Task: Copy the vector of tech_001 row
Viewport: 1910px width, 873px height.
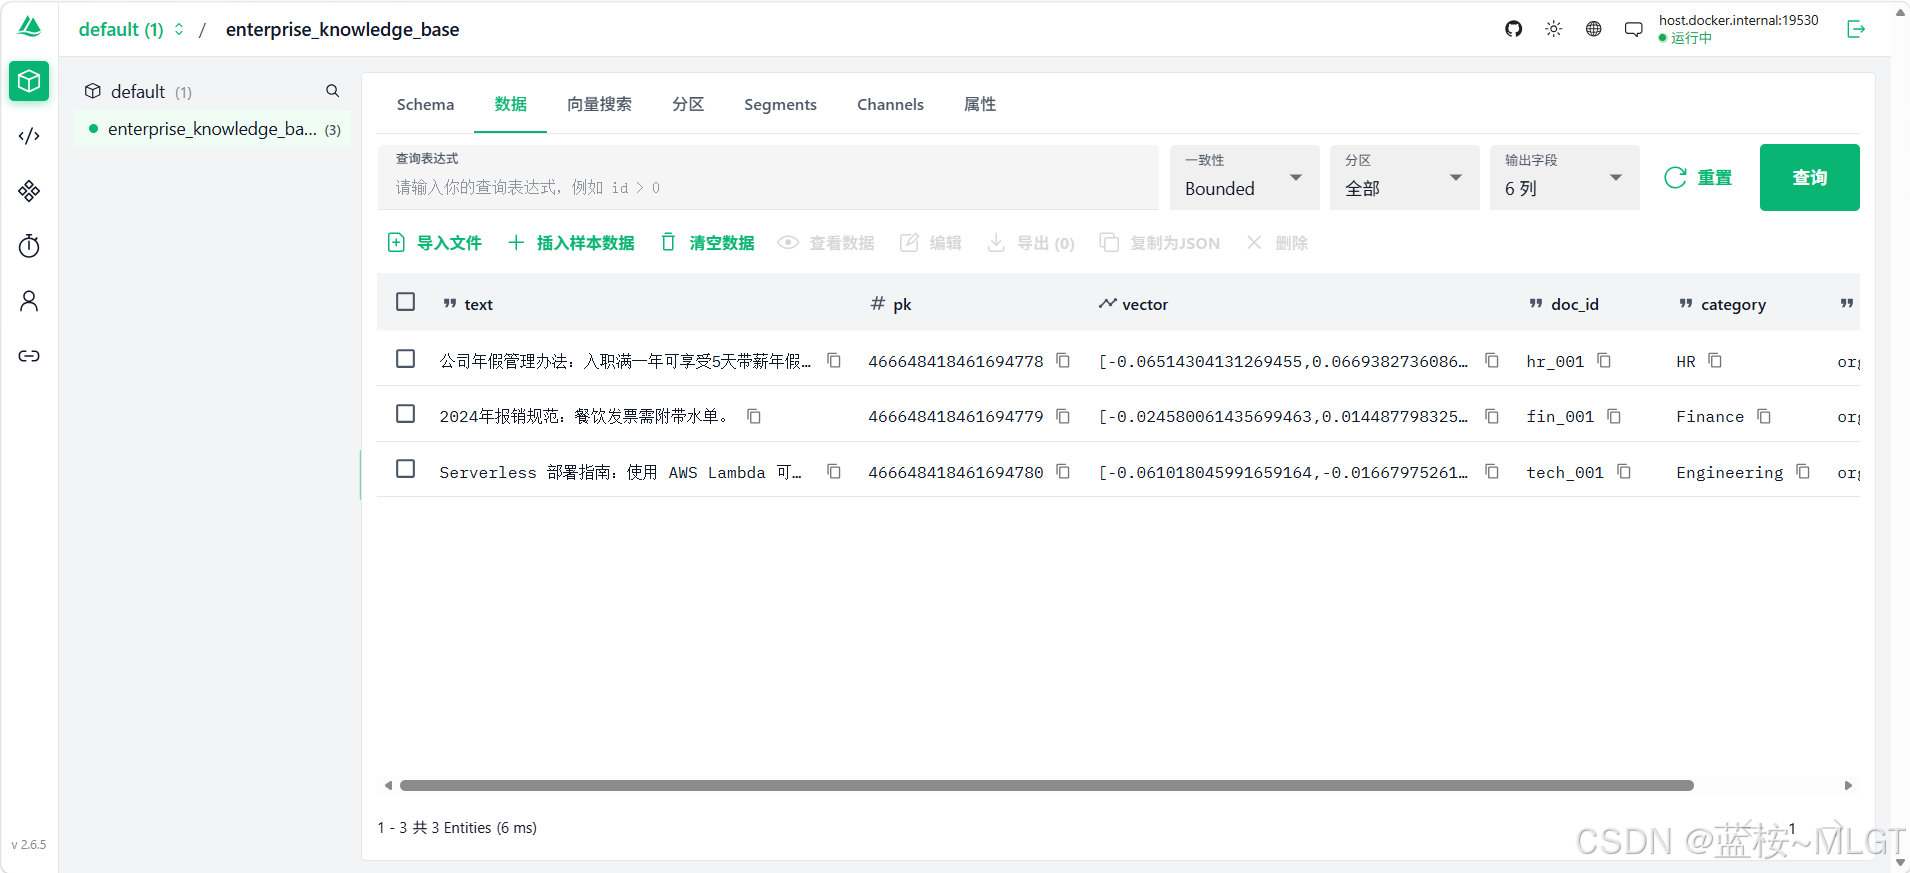Action: click(x=1492, y=471)
